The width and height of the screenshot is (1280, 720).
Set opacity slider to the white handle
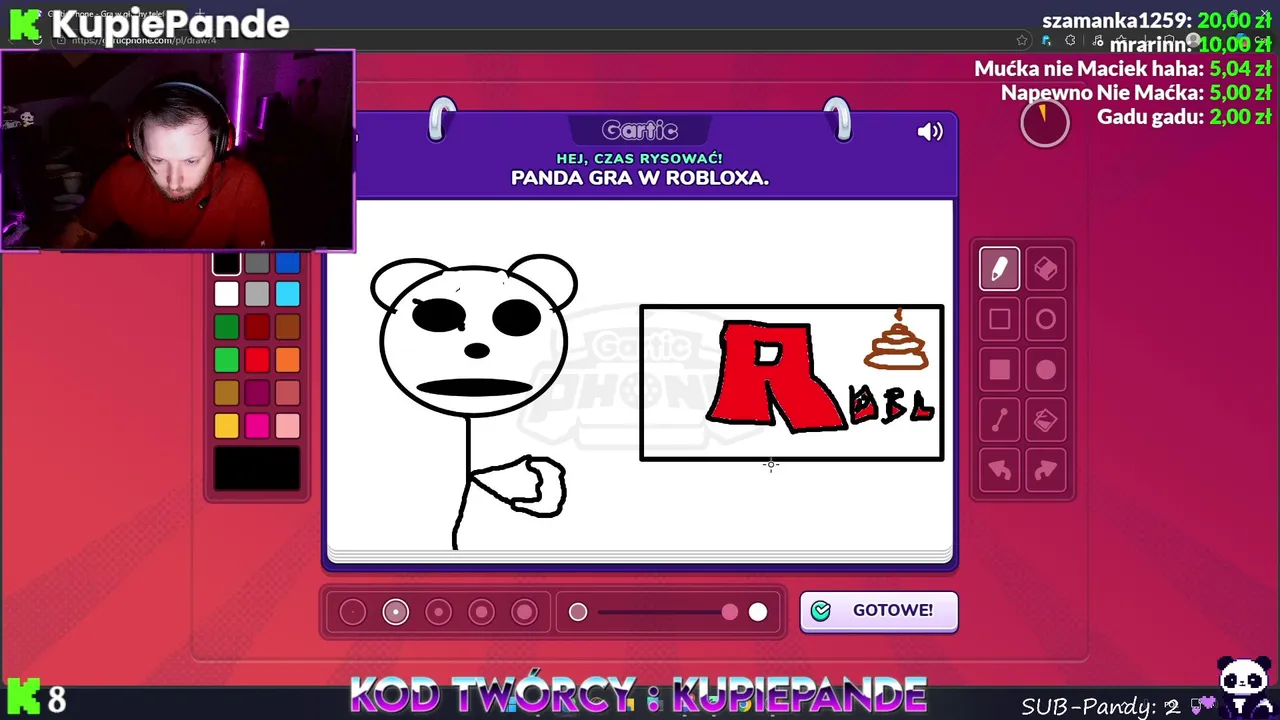pos(757,612)
